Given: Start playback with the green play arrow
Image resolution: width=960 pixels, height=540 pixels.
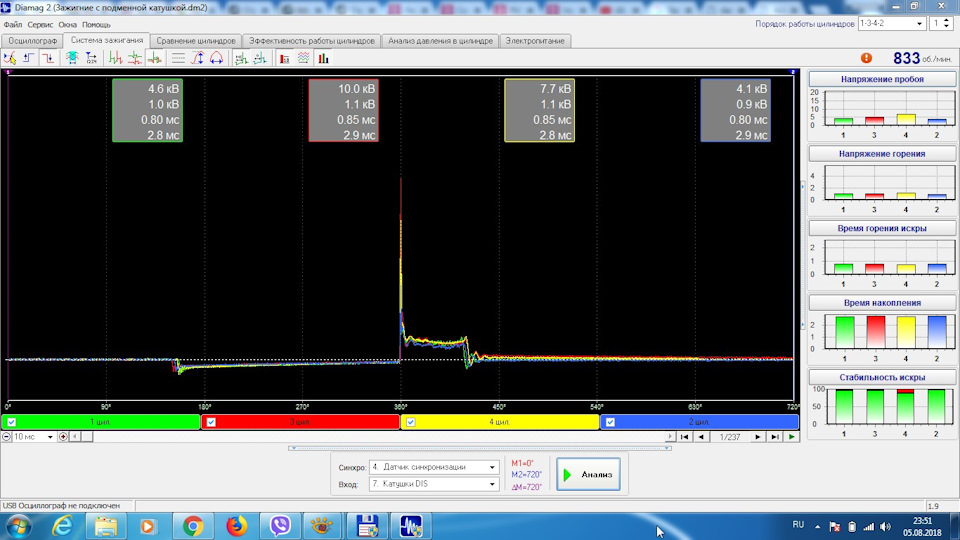Looking at the screenshot, I should pos(792,437).
